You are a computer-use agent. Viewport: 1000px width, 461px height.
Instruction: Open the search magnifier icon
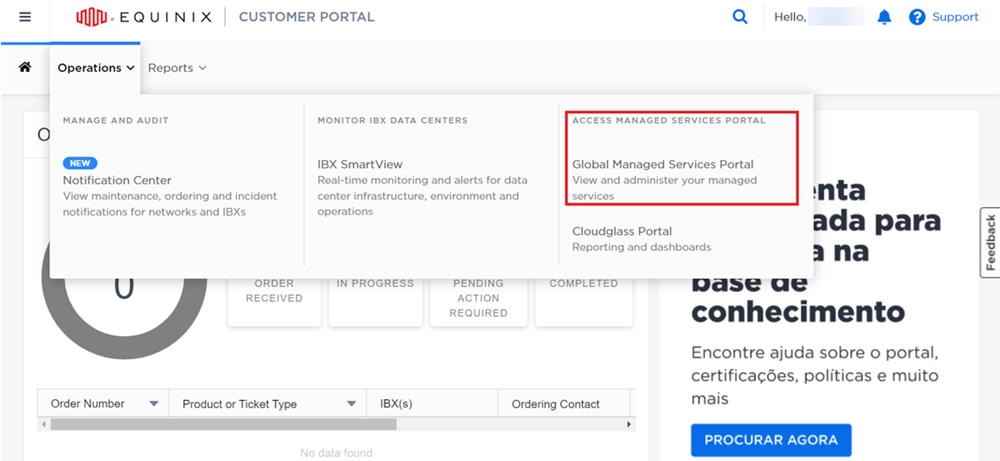click(x=740, y=17)
